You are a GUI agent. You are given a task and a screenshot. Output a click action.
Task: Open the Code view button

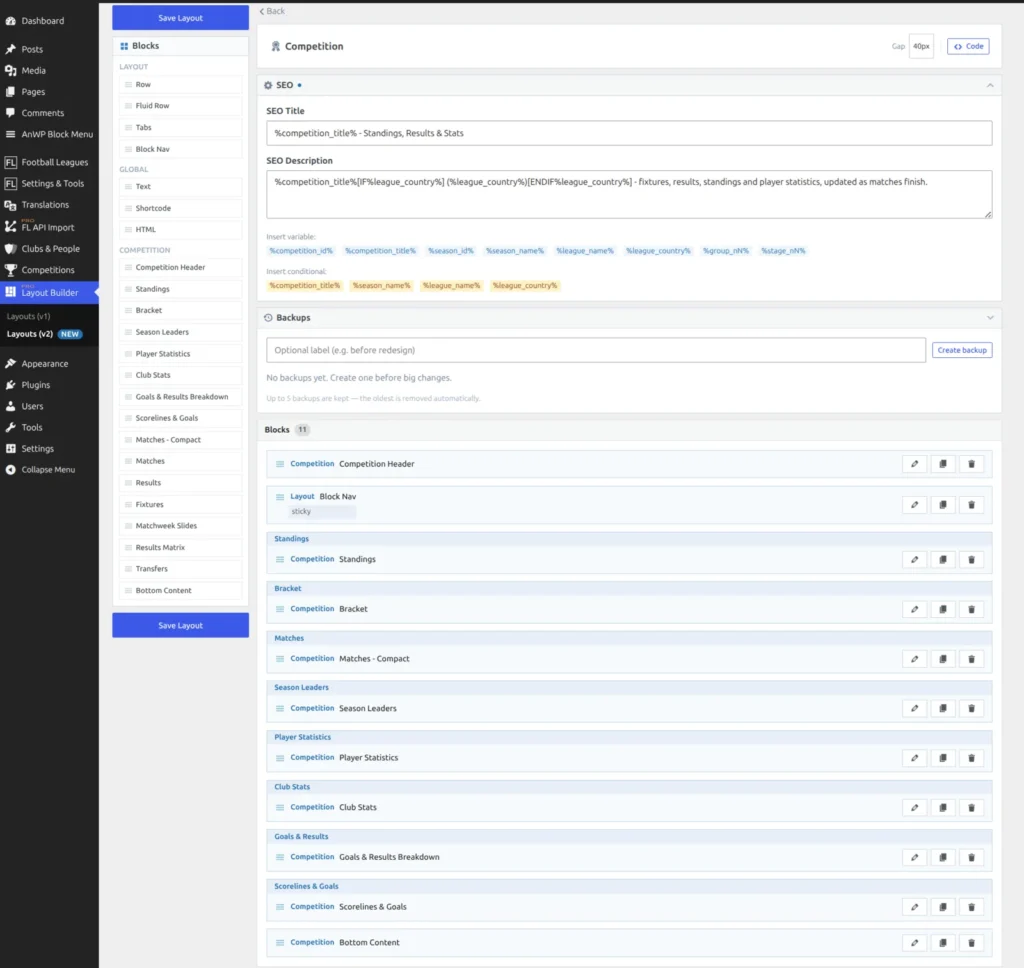pyautogui.click(x=968, y=46)
